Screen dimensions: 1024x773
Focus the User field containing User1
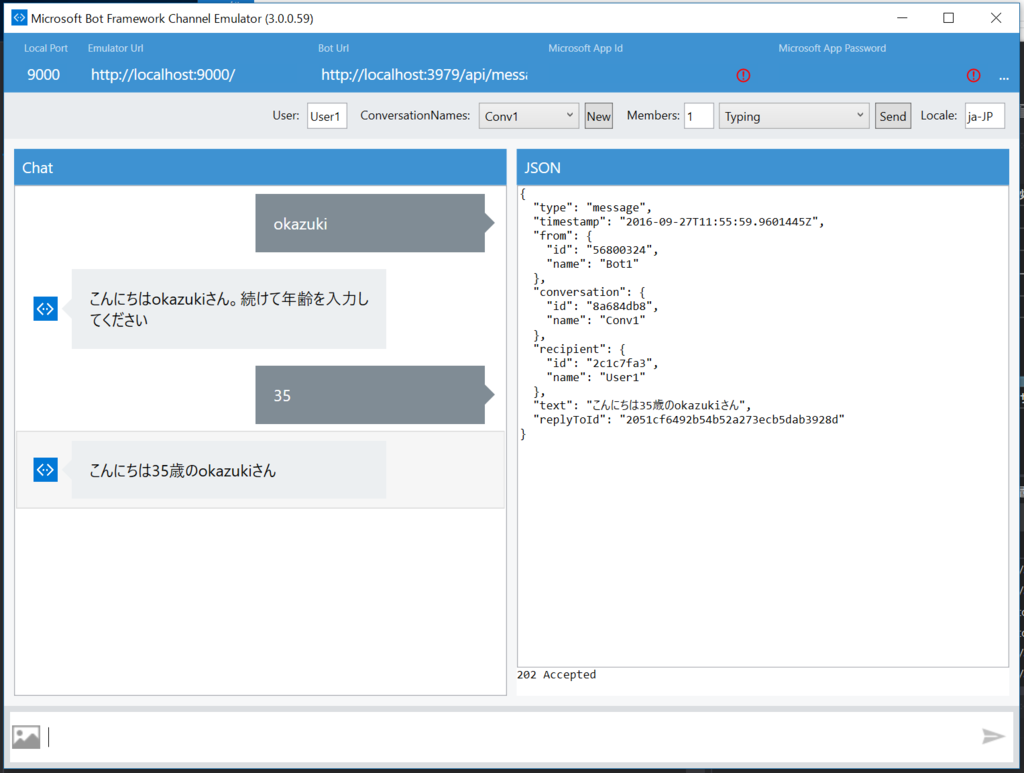coord(327,116)
